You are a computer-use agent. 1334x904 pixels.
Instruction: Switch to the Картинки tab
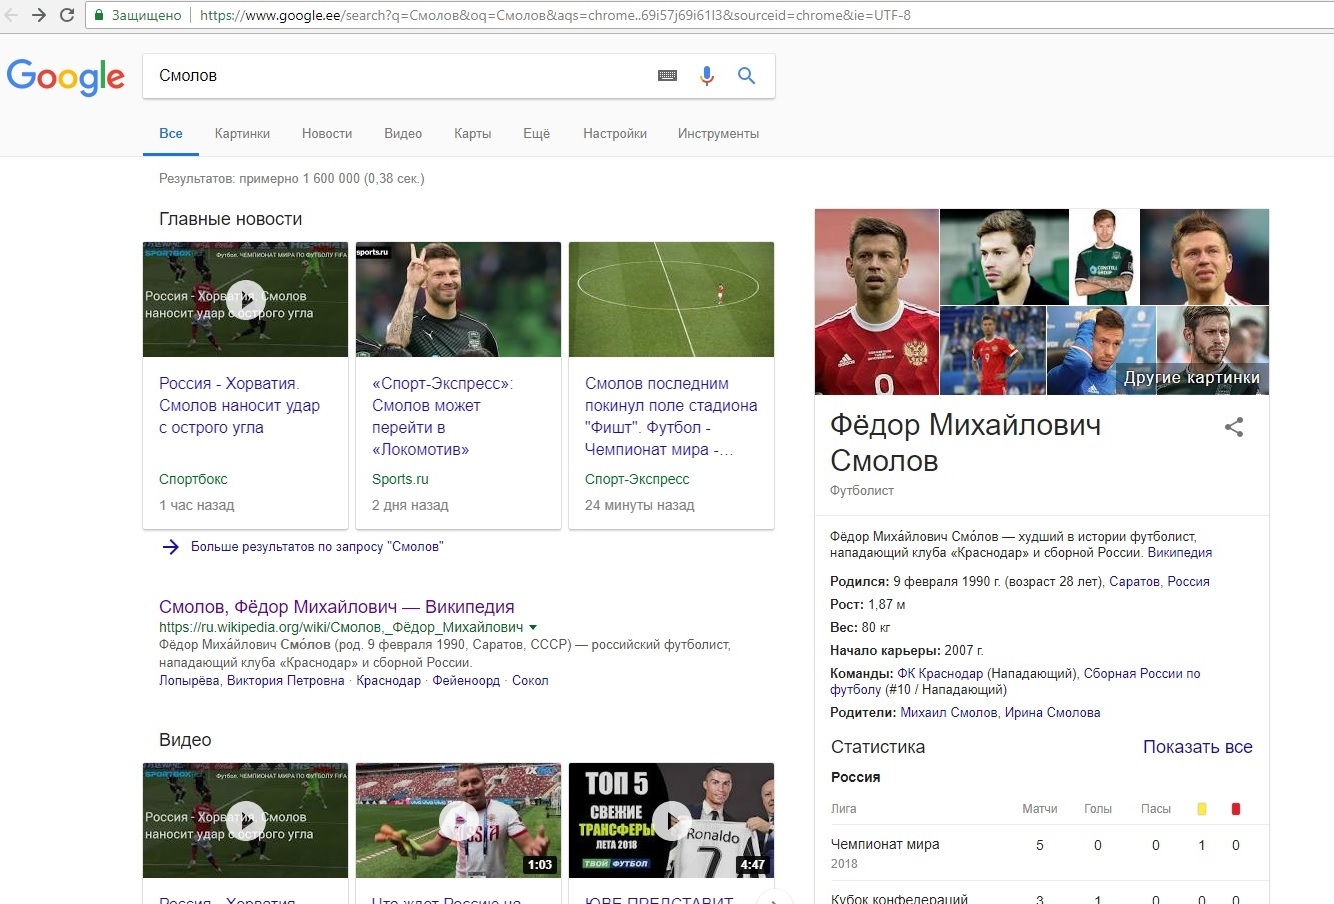pyautogui.click(x=242, y=133)
